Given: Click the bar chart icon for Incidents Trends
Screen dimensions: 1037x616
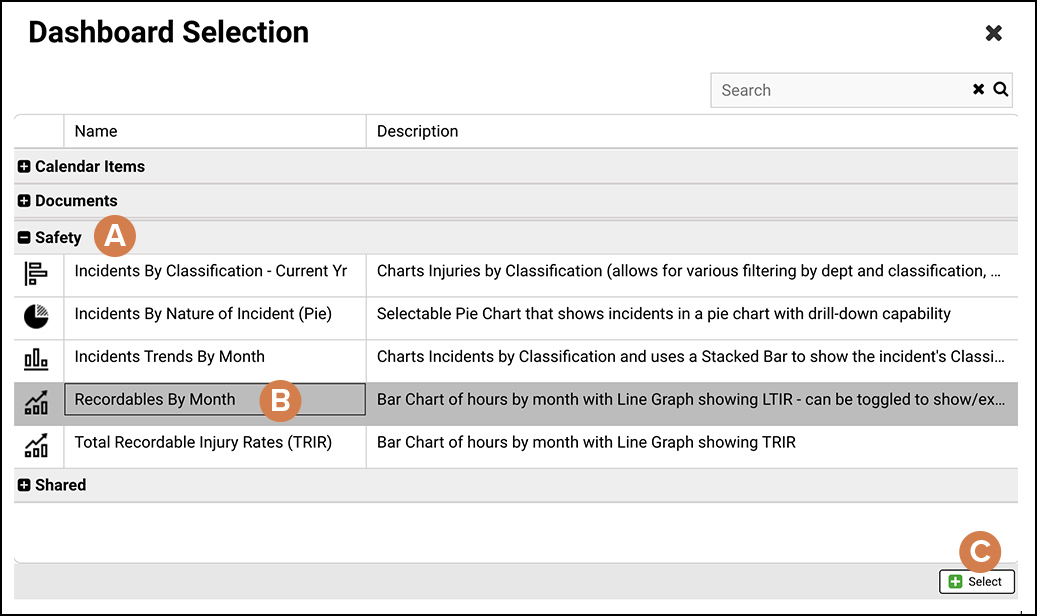Looking at the screenshot, I should (x=36, y=359).
